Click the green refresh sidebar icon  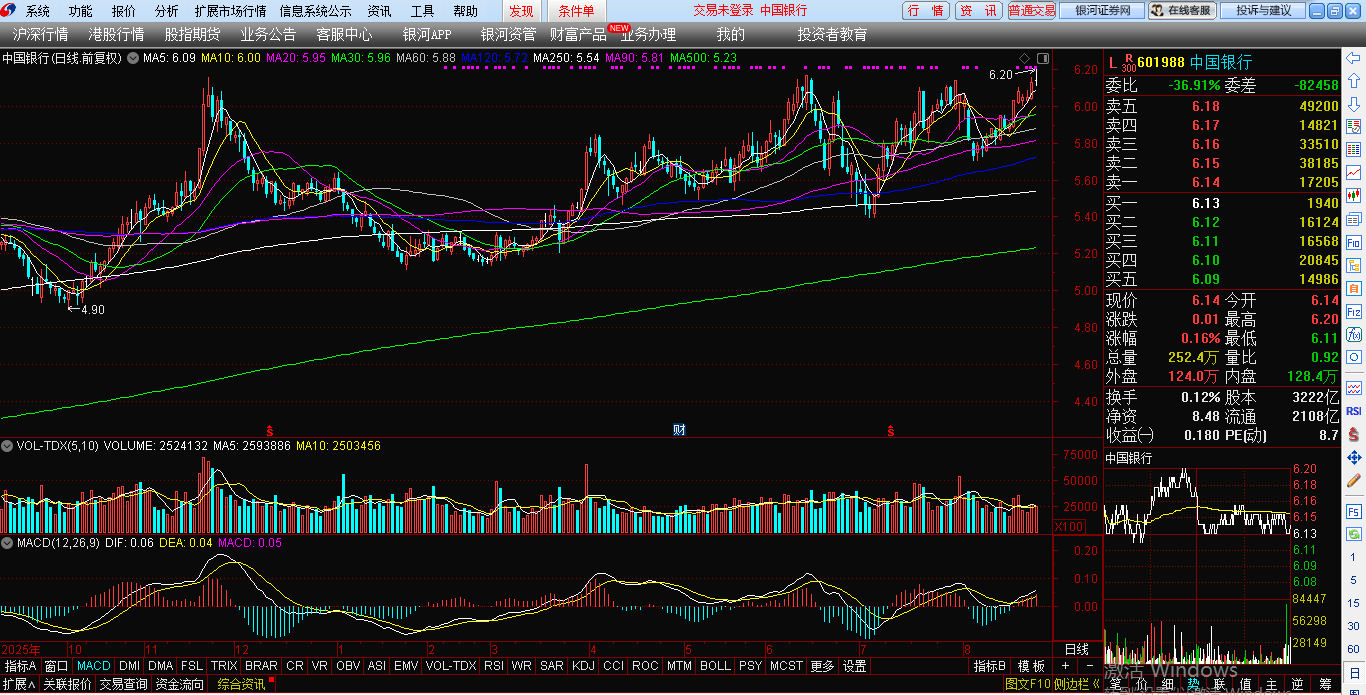click(1354, 534)
